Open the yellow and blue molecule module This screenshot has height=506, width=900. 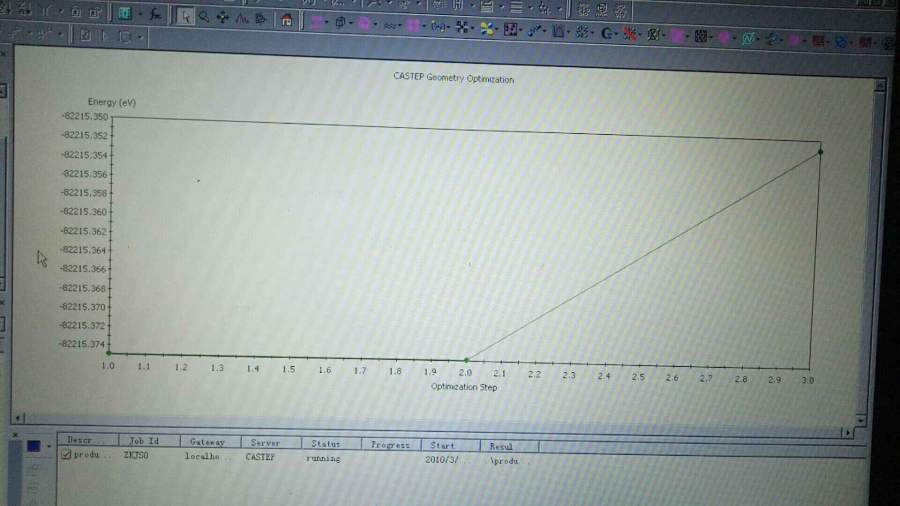[x=487, y=29]
